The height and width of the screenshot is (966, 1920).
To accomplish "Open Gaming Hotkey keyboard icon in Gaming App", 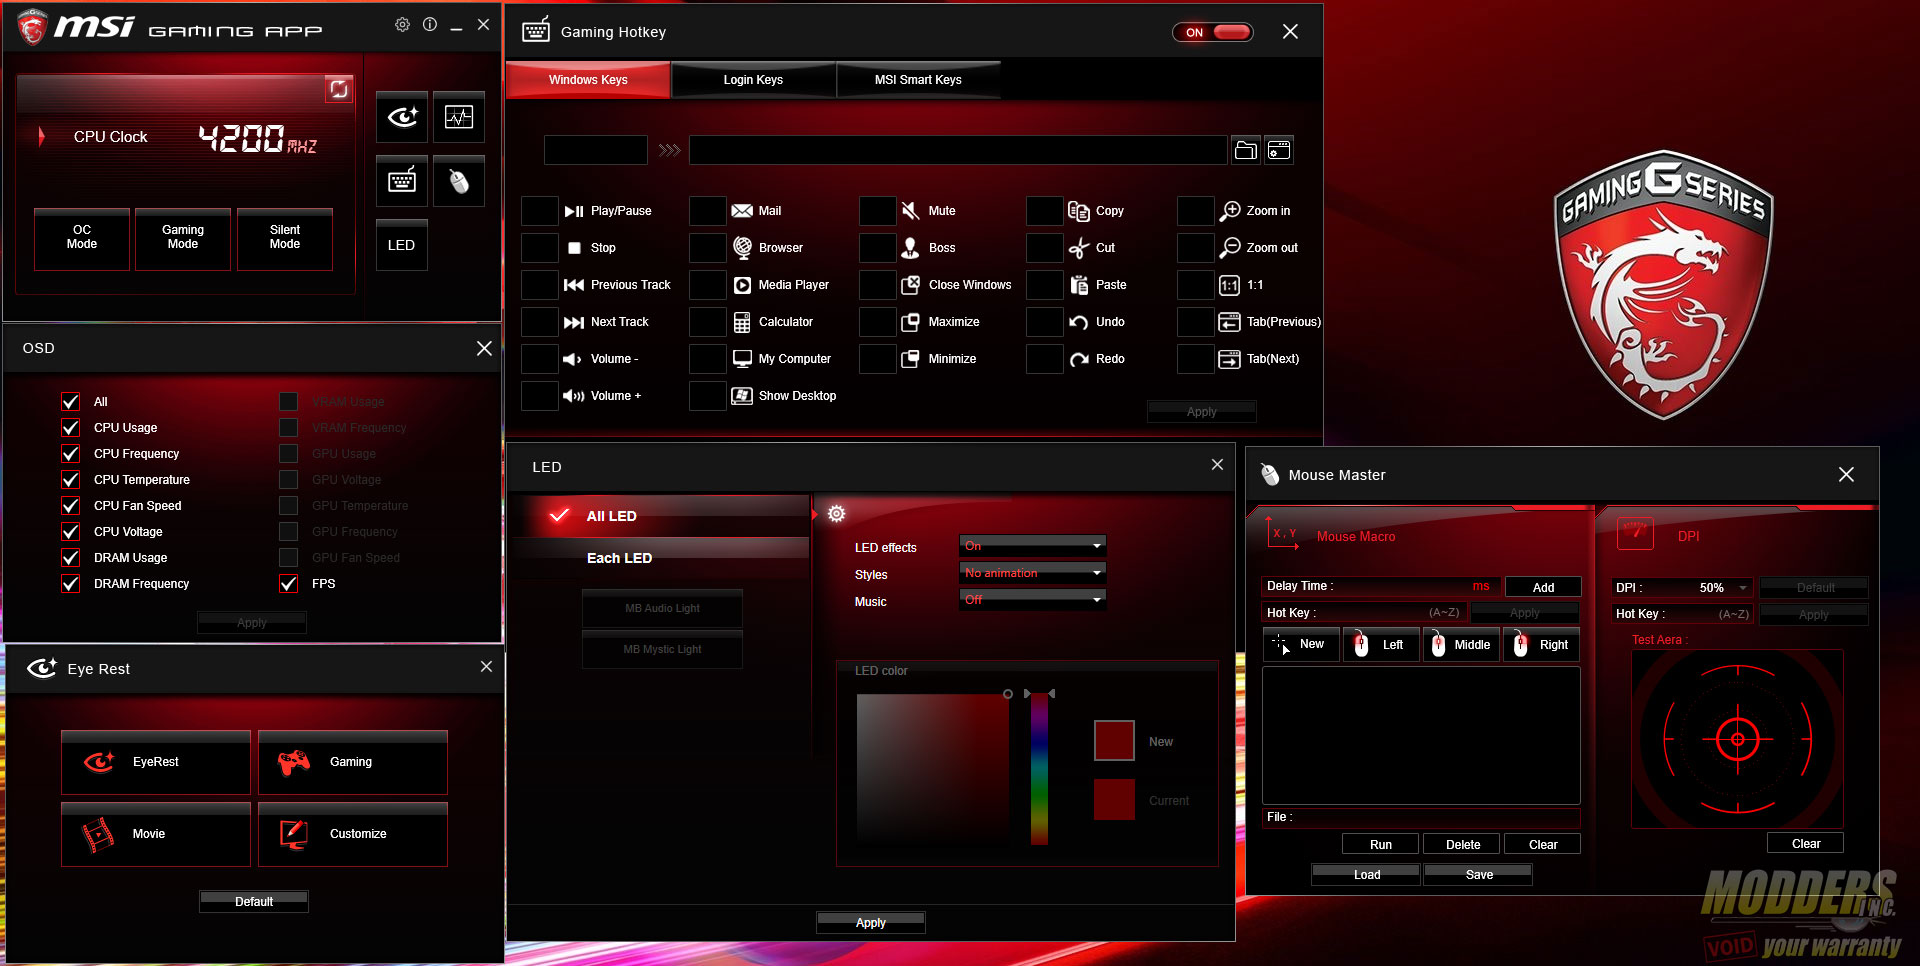I will pyautogui.click(x=402, y=181).
